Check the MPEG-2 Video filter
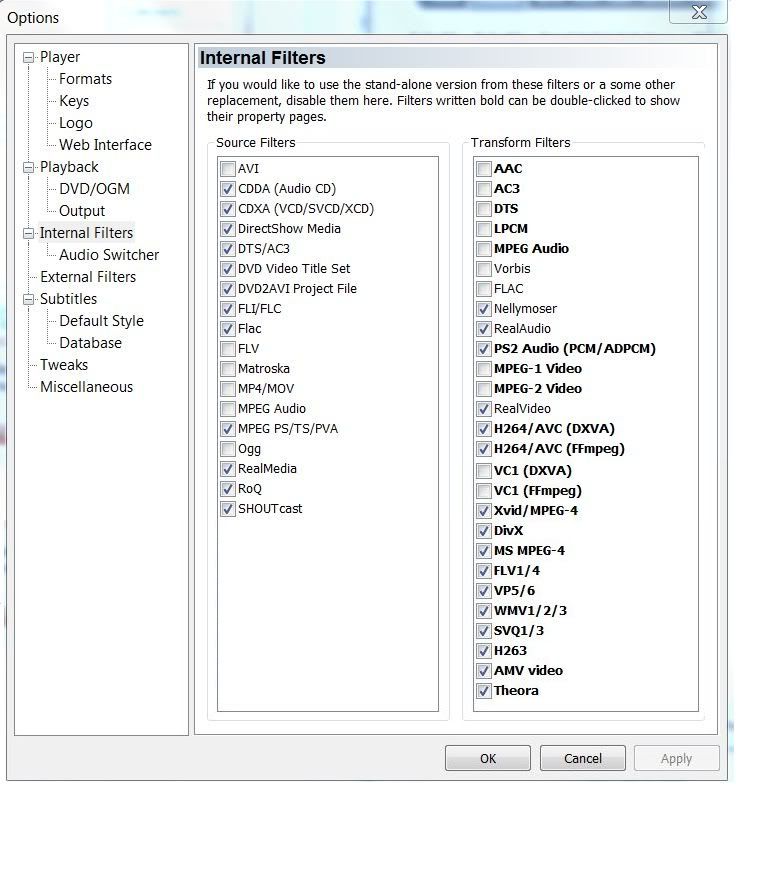The width and height of the screenshot is (777, 873). click(x=484, y=389)
